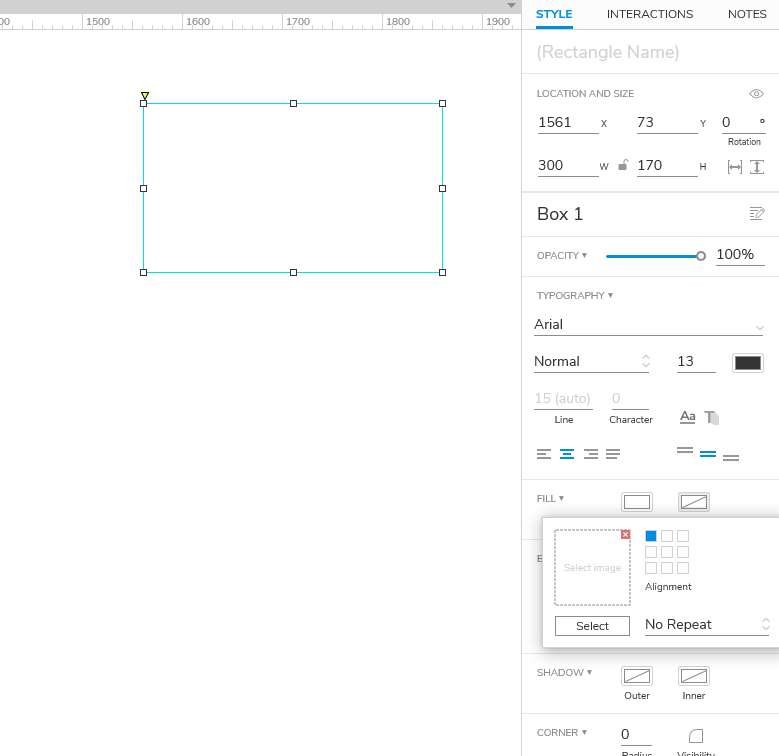Open the Normal font style dropdown
The width and height of the screenshot is (779, 756).
[591, 362]
